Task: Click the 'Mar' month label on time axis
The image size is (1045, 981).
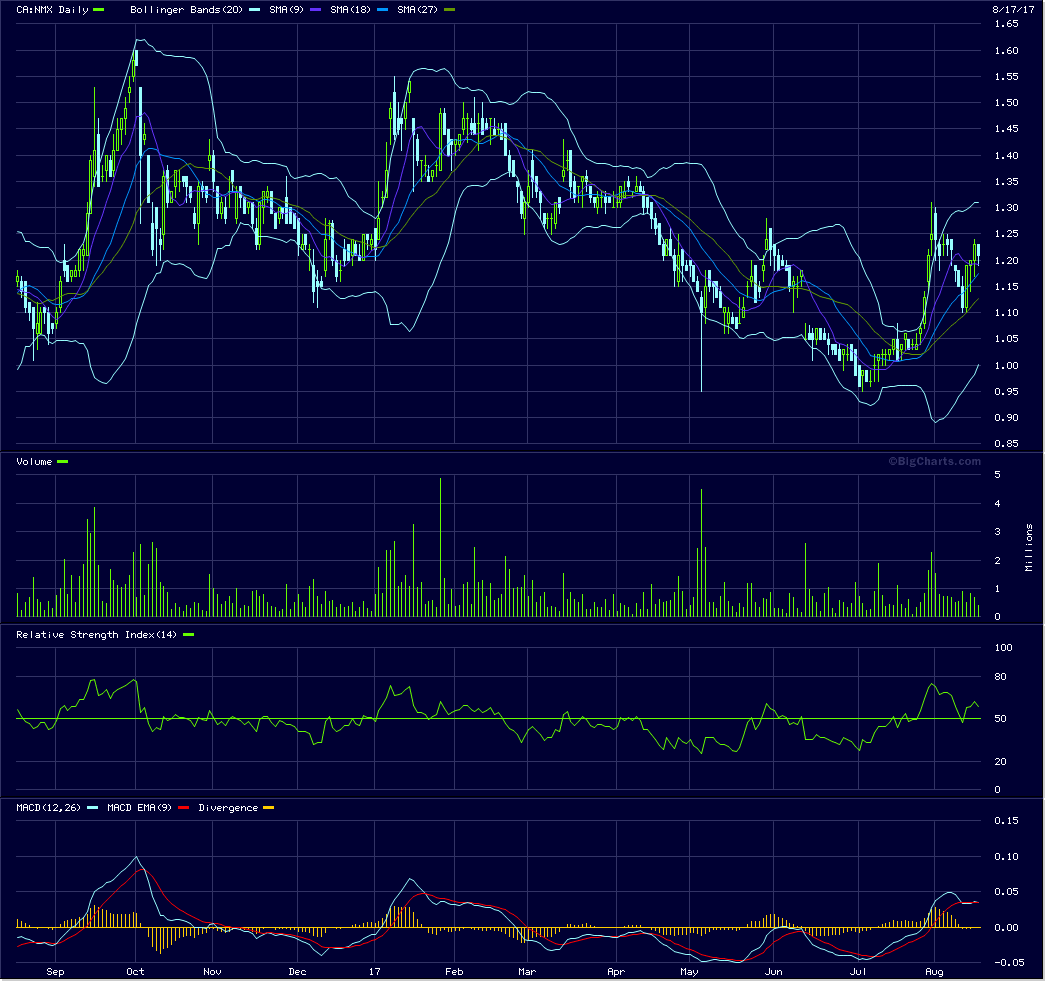Action: coord(527,972)
